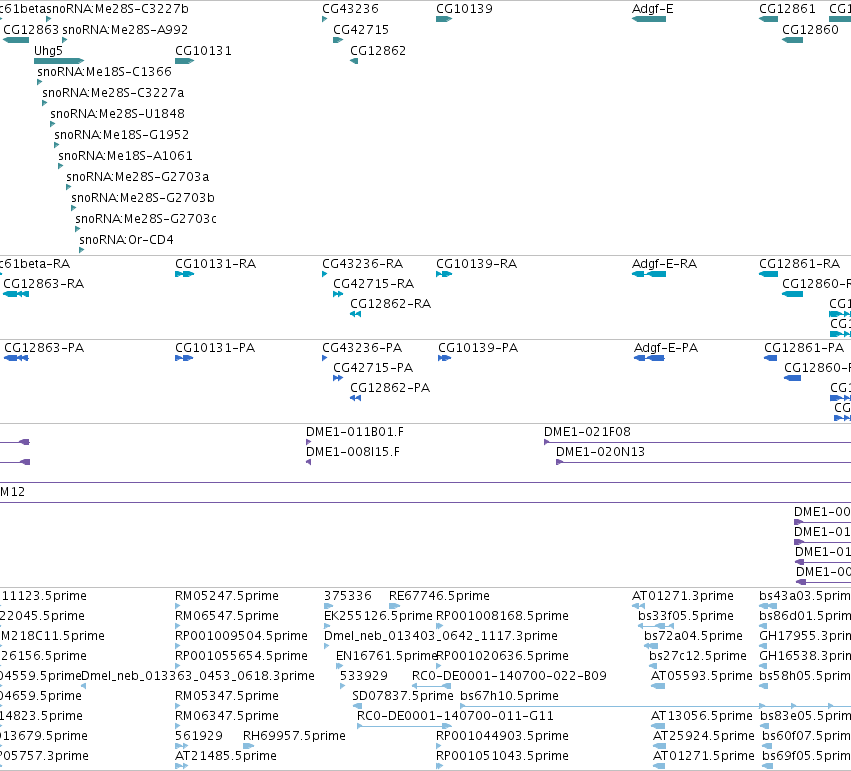Select the DME1-008I15.F clone label
Screen dimensions: 851x771
353,453
